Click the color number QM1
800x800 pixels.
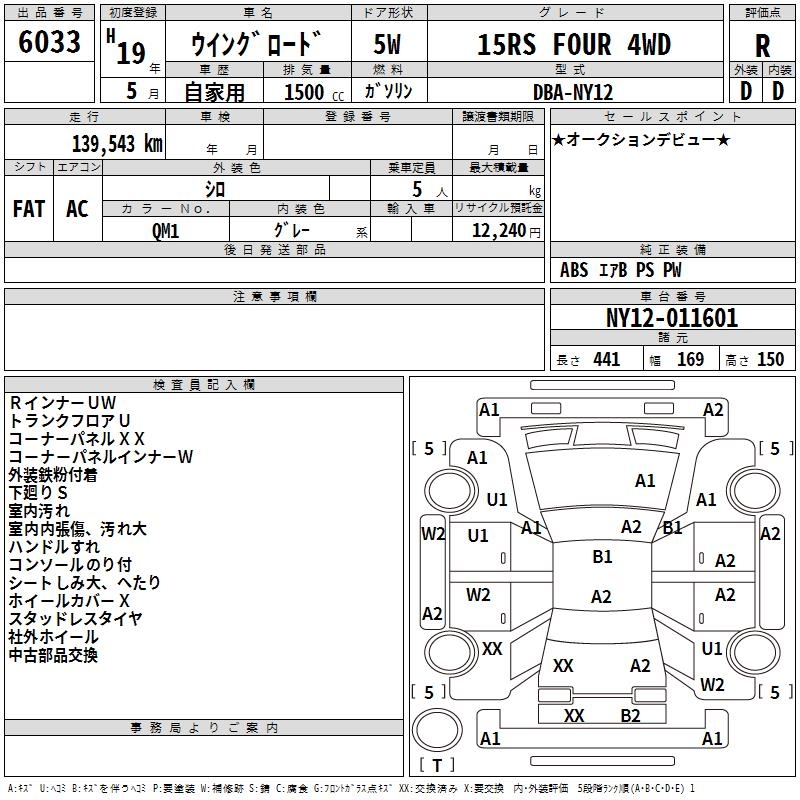(165, 231)
